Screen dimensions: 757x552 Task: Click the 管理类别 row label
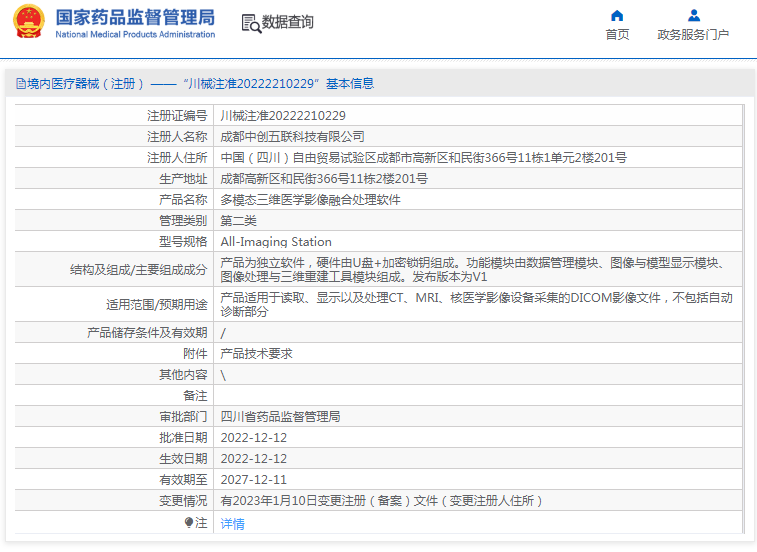tap(183, 221)
